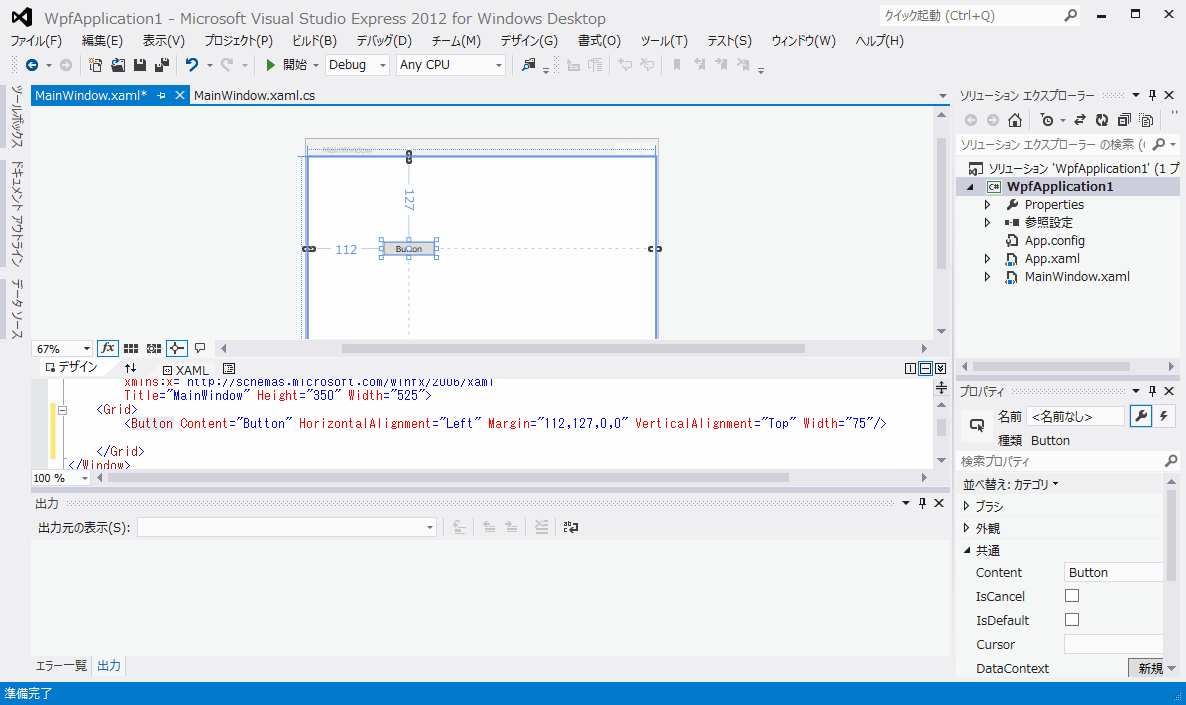
Task: Open the ツールボックス side tab
Action: (17, 116)
